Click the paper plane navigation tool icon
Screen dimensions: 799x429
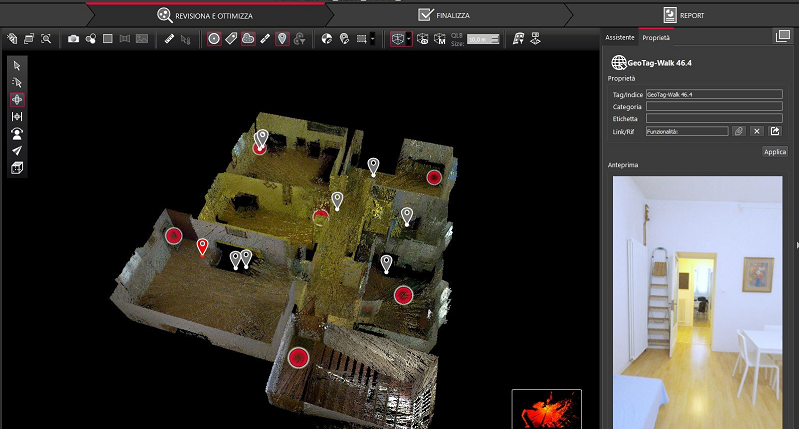pyautogui.click(x=17, y=151)
